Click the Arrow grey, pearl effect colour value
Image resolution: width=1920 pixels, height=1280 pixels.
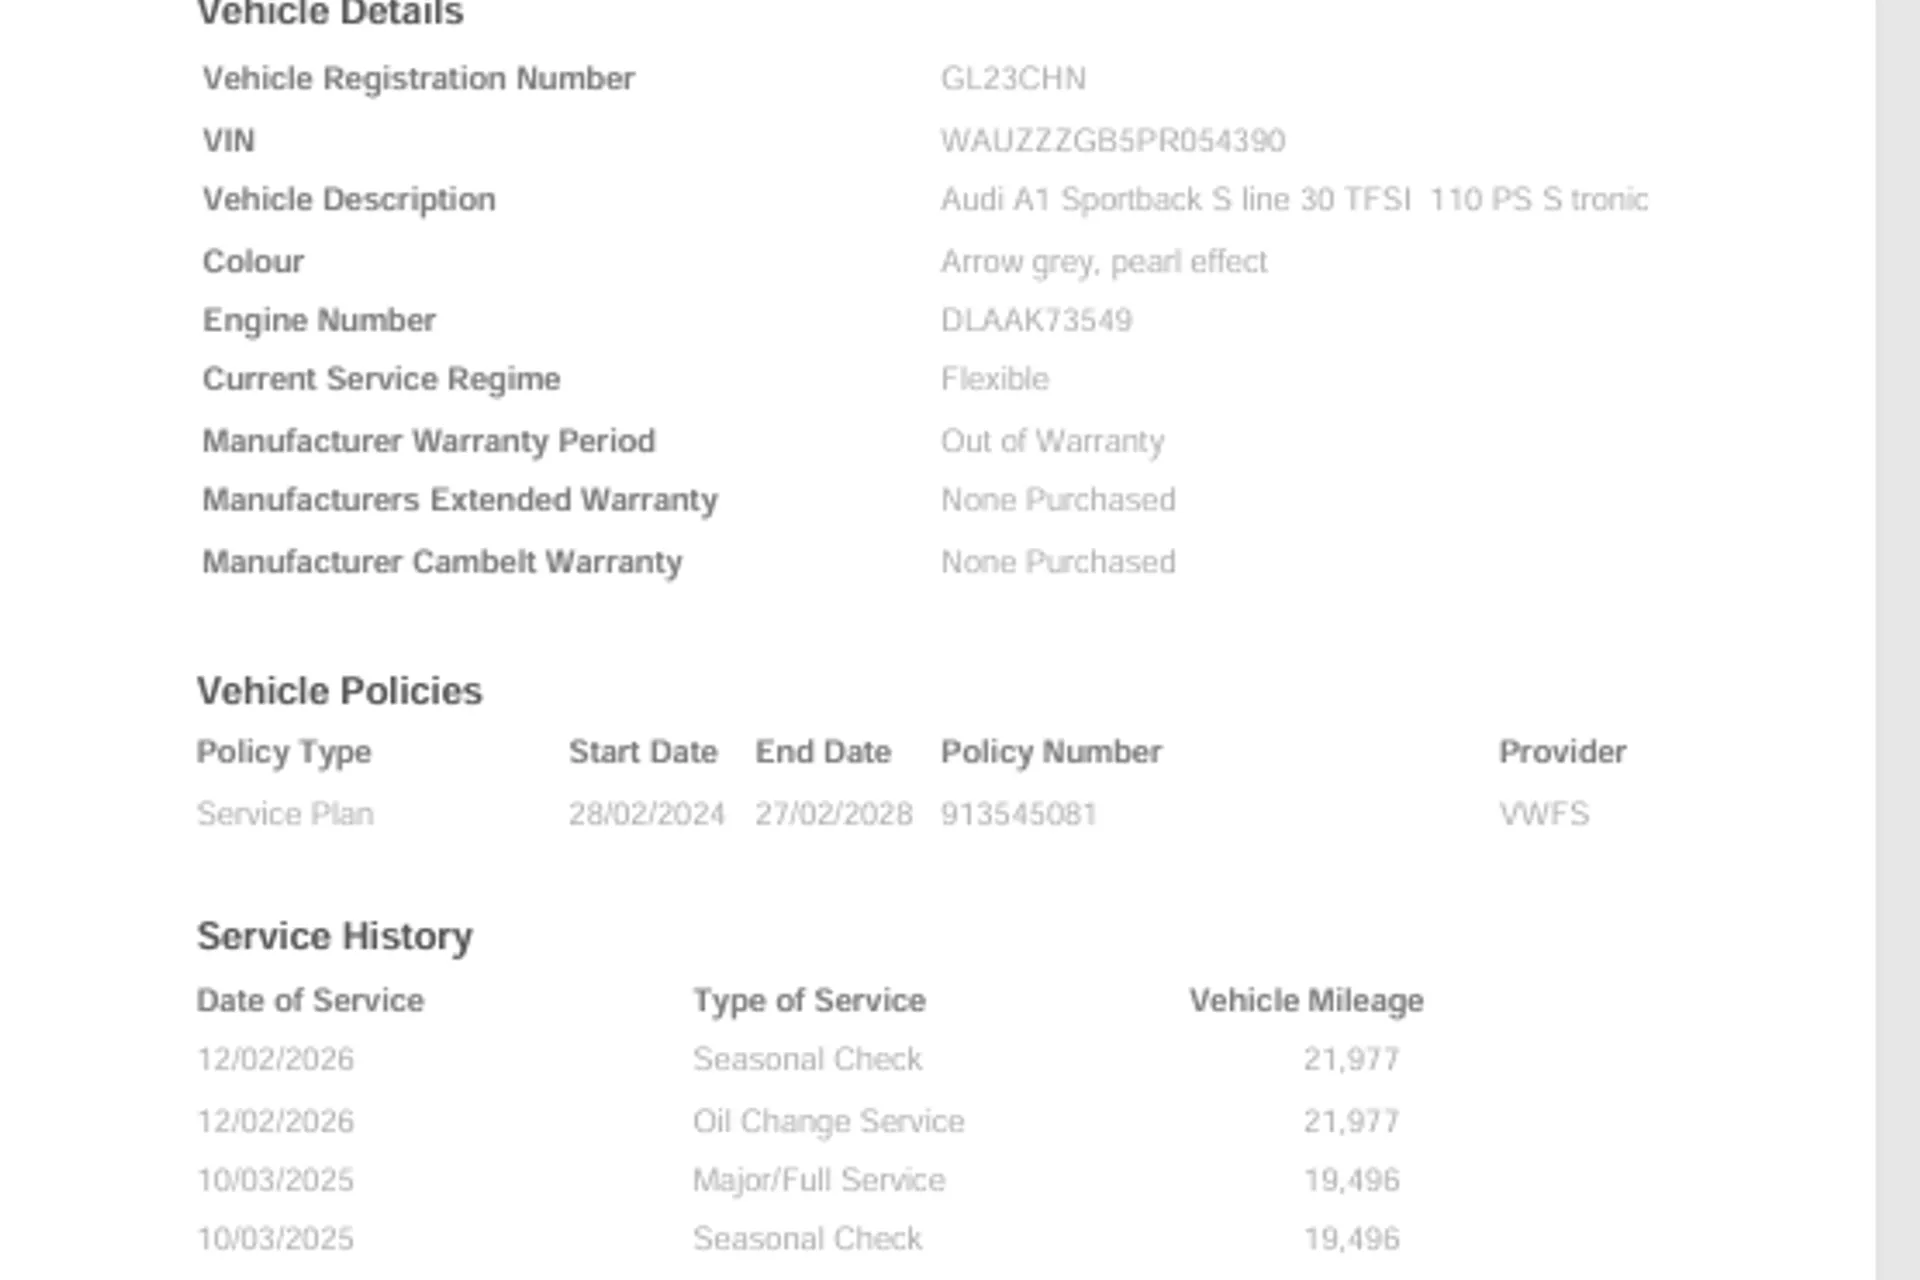pyautogui.click(x=1104, y=262)
